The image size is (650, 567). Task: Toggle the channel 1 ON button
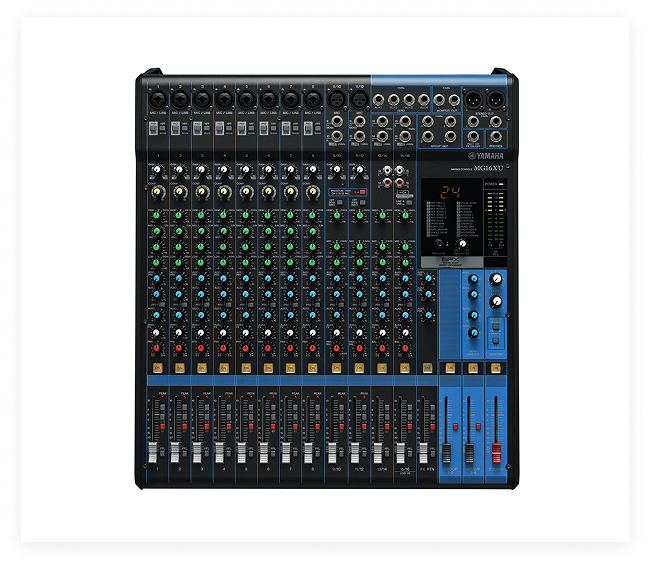(157, 368)
